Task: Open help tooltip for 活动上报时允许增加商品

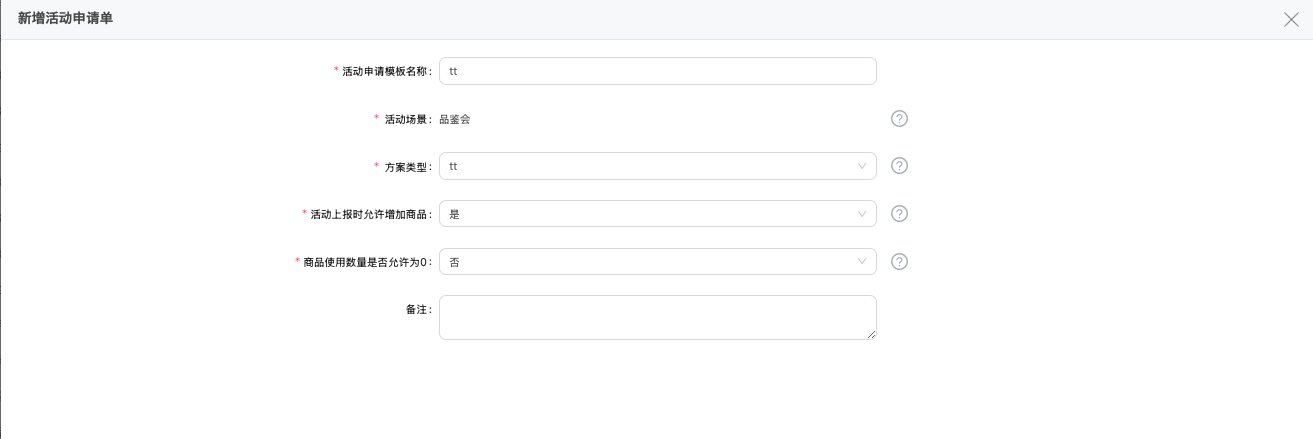Action: pos(899,214)
